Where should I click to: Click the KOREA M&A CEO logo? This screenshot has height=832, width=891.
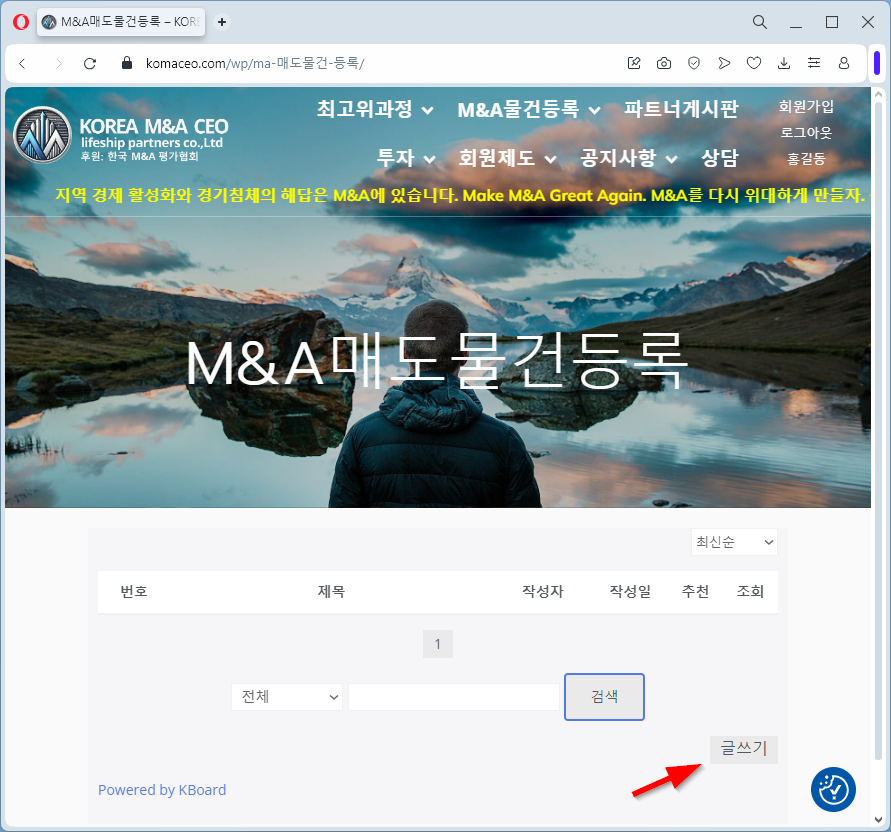click(120, 135)
